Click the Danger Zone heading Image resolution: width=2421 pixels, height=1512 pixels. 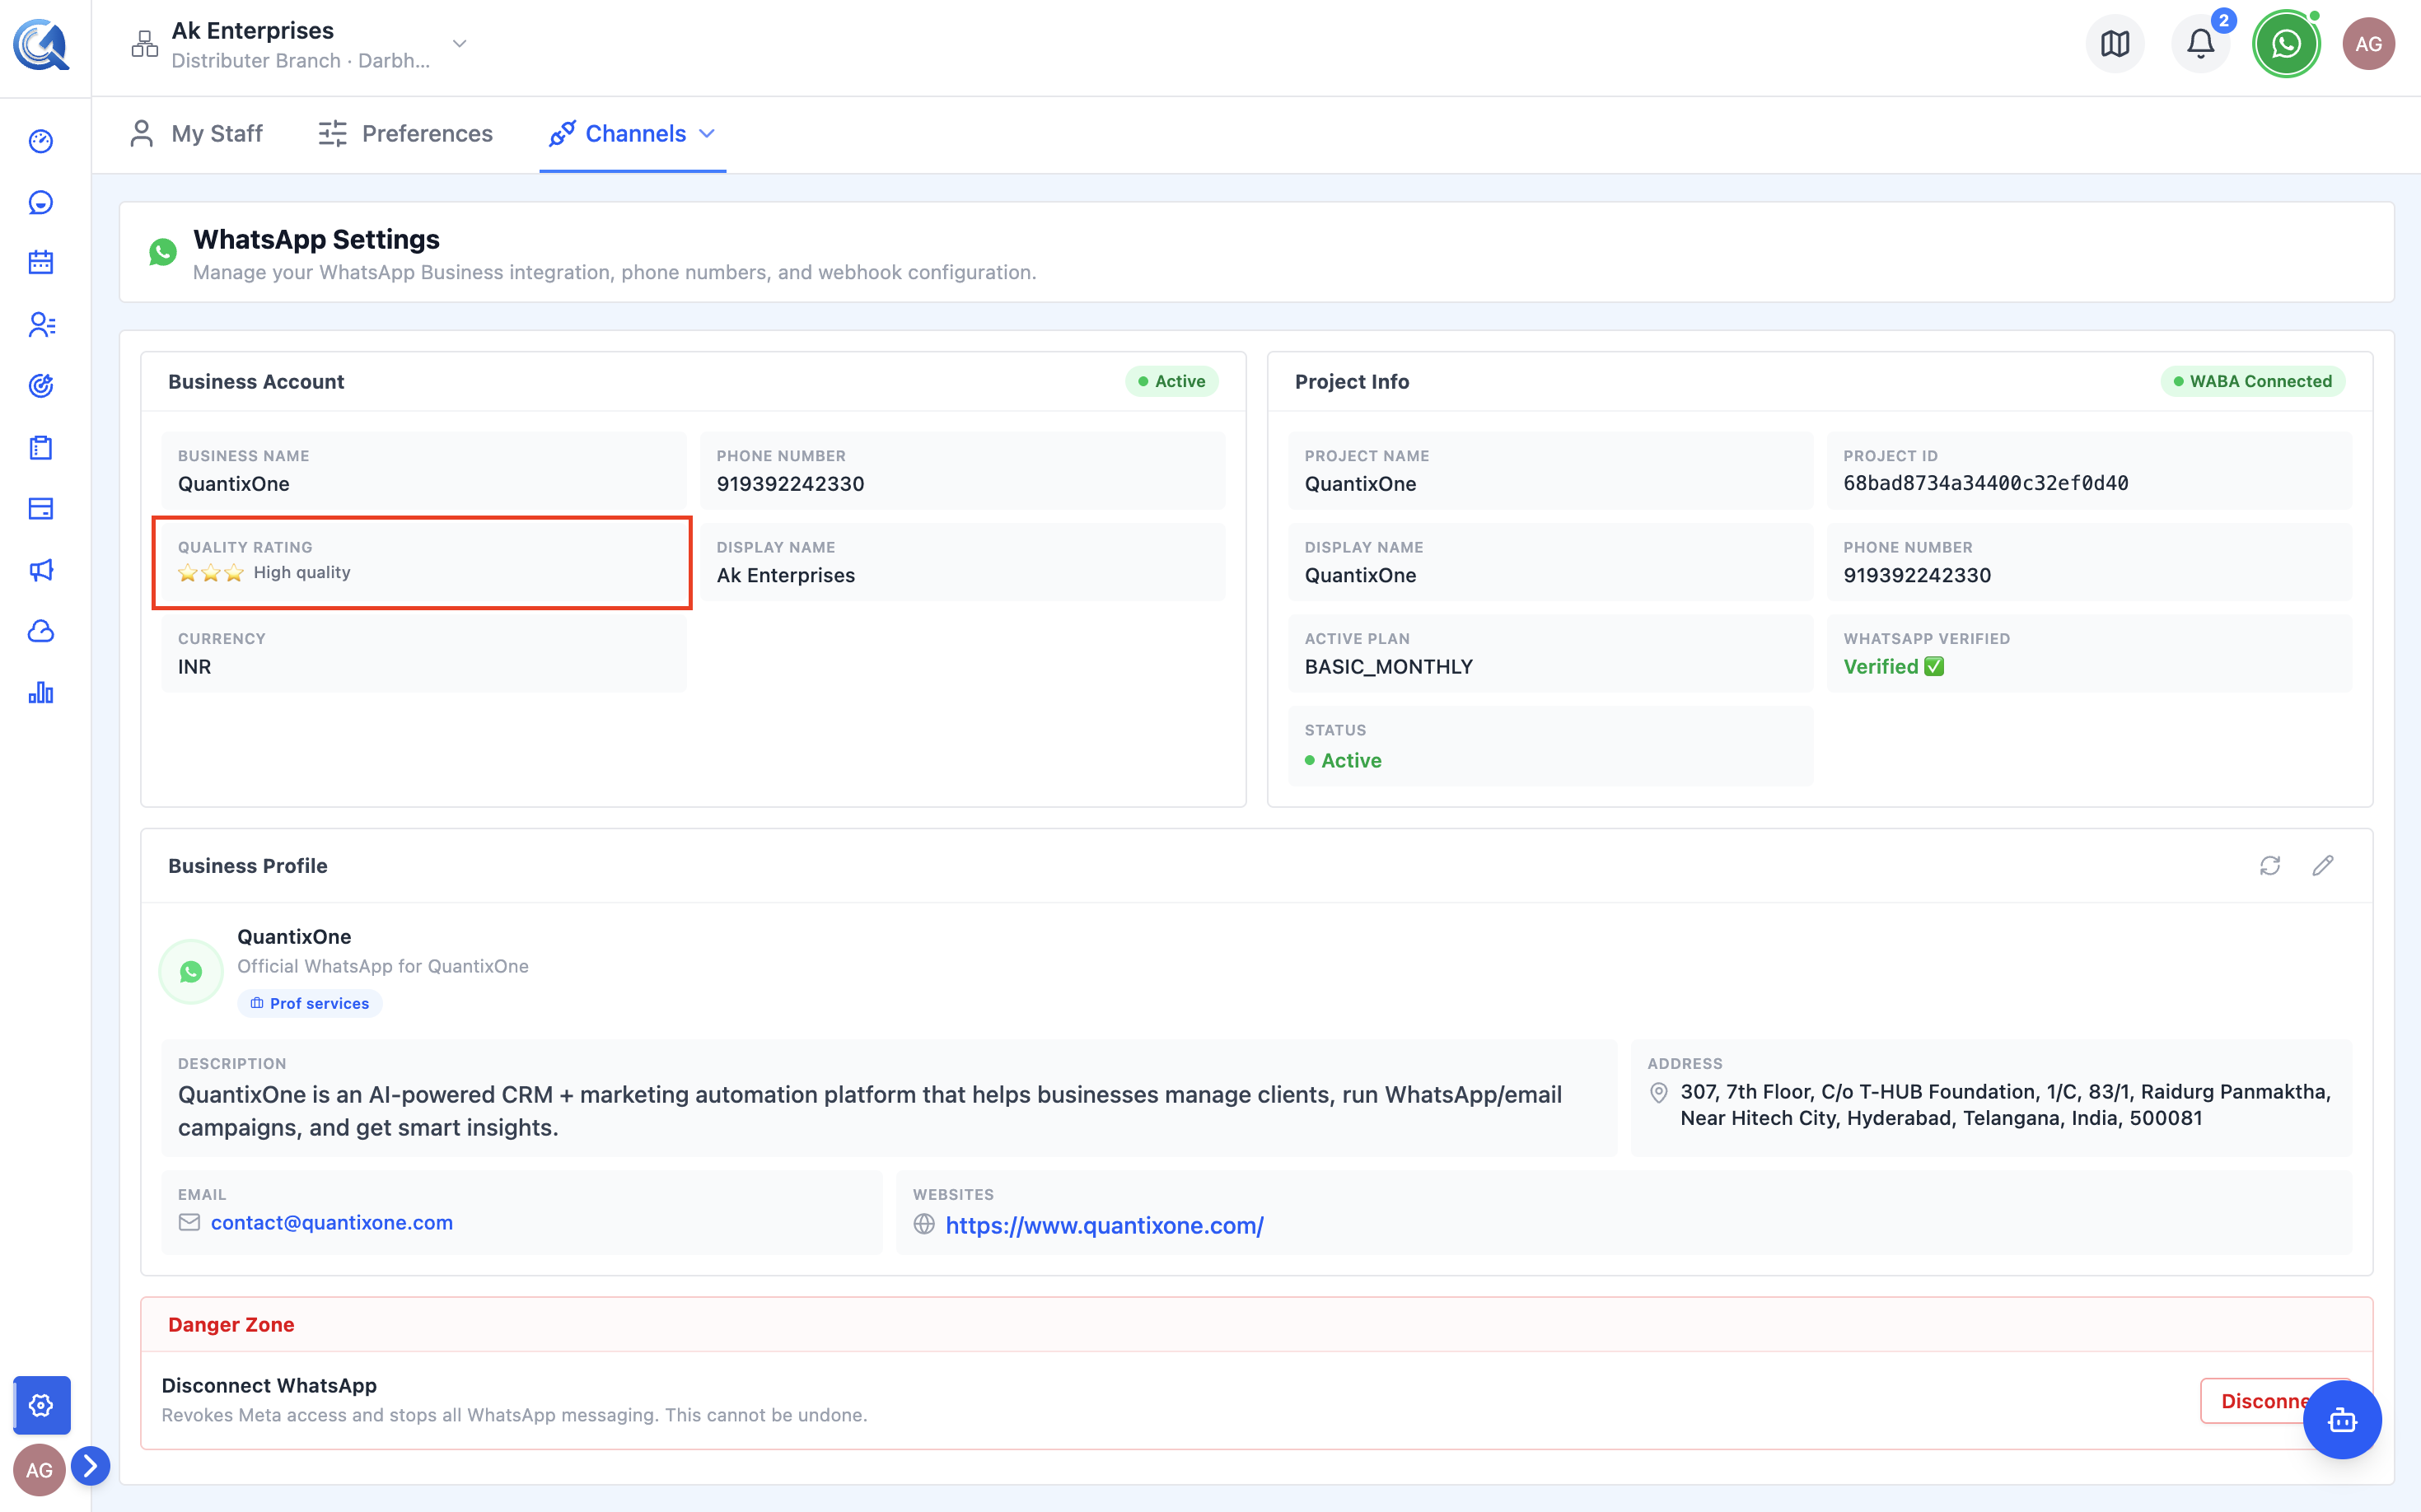(x=231, y=1325)
